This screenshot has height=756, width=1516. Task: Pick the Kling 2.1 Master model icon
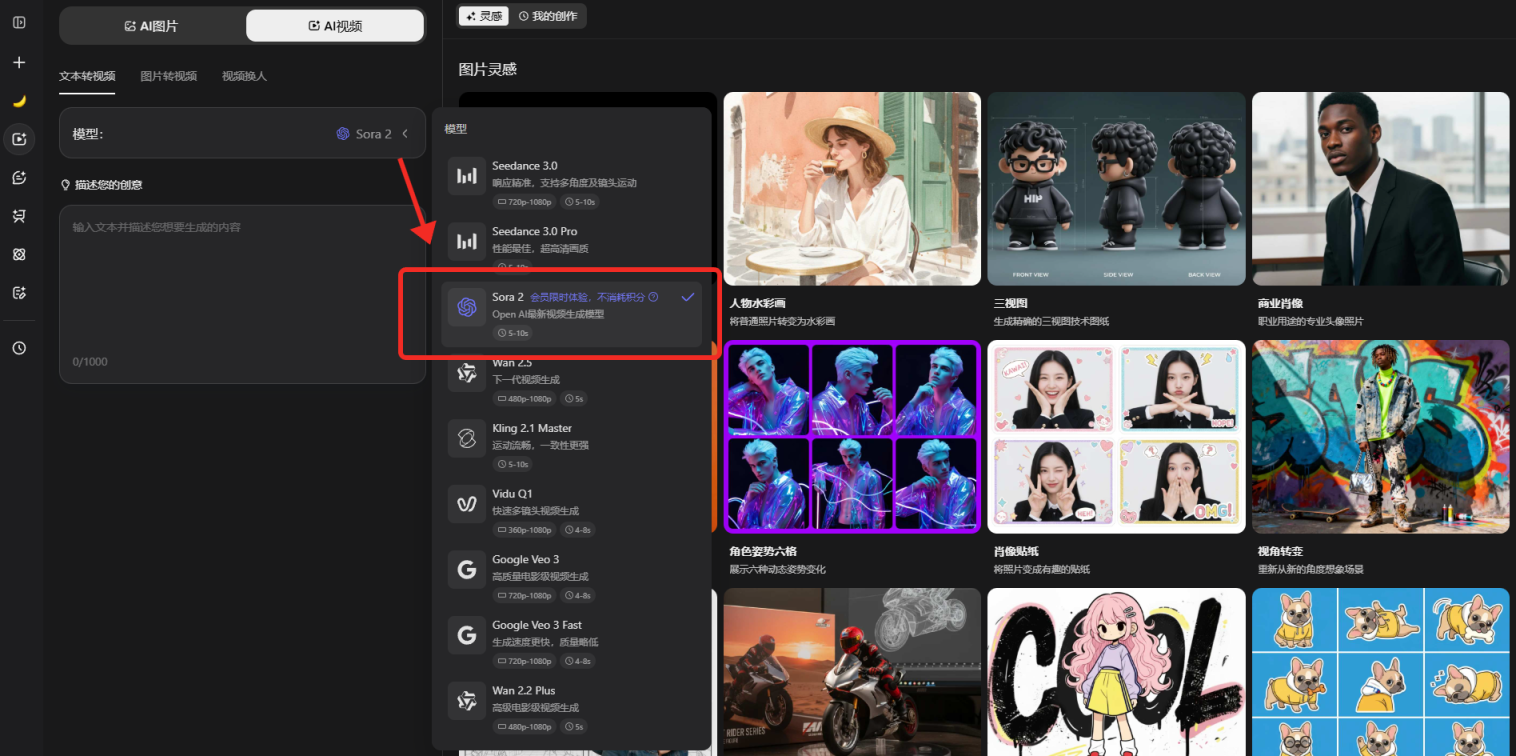pos(466,438)
